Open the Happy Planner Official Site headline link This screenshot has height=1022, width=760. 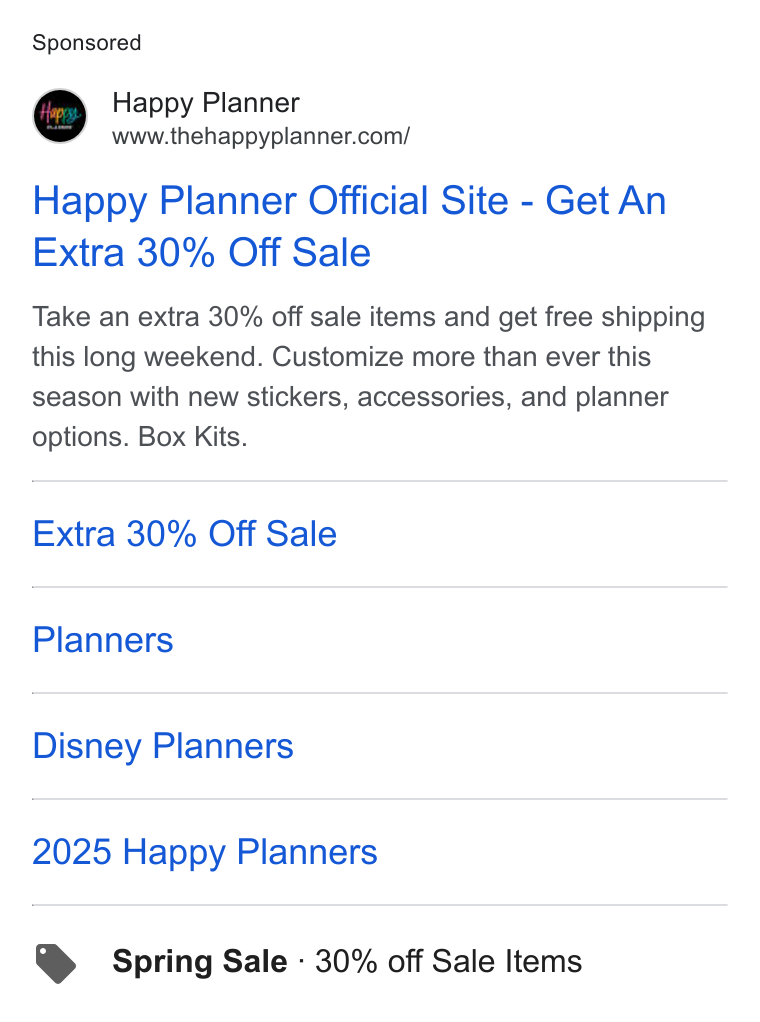(349, 226)
